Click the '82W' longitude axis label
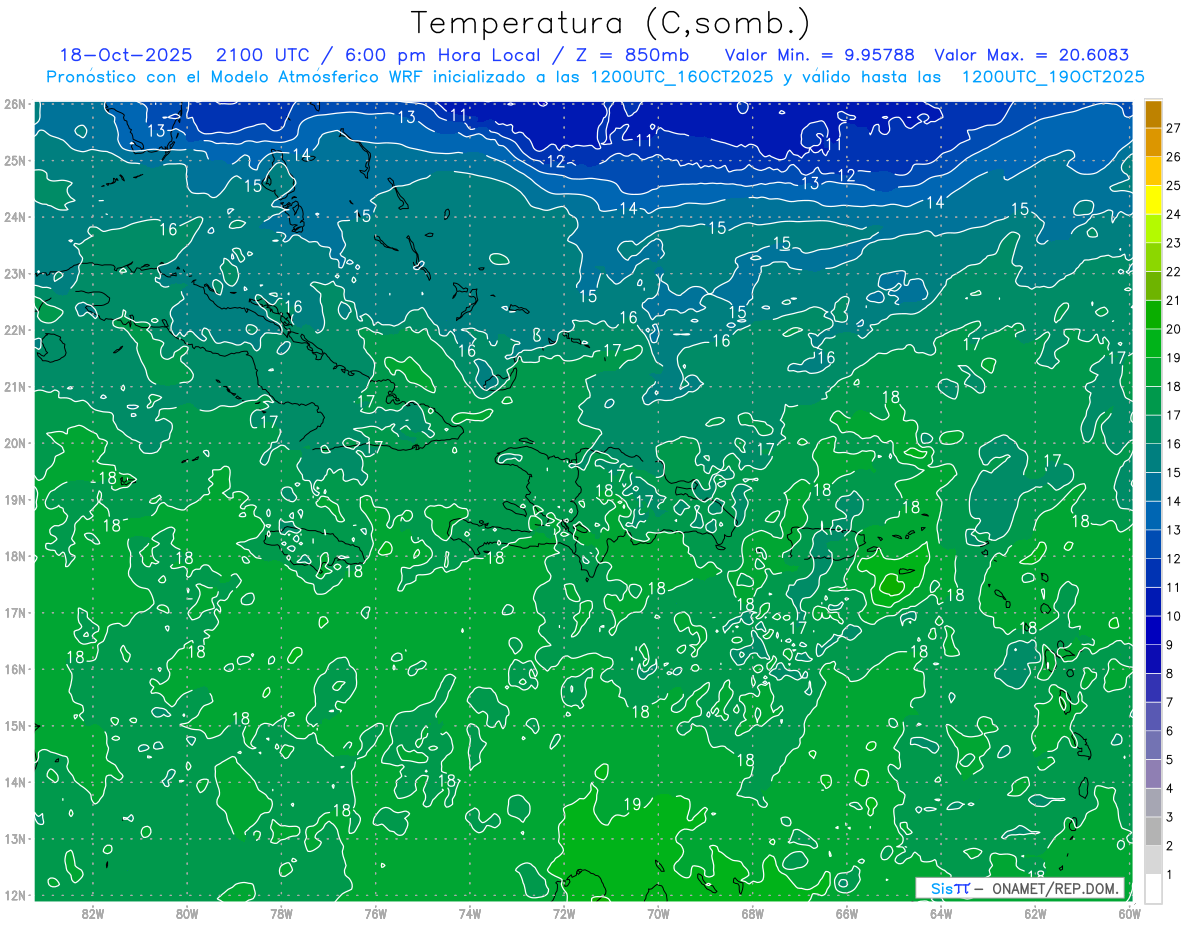This screenshot has width=1200, height=927. (x=93, y=913)
